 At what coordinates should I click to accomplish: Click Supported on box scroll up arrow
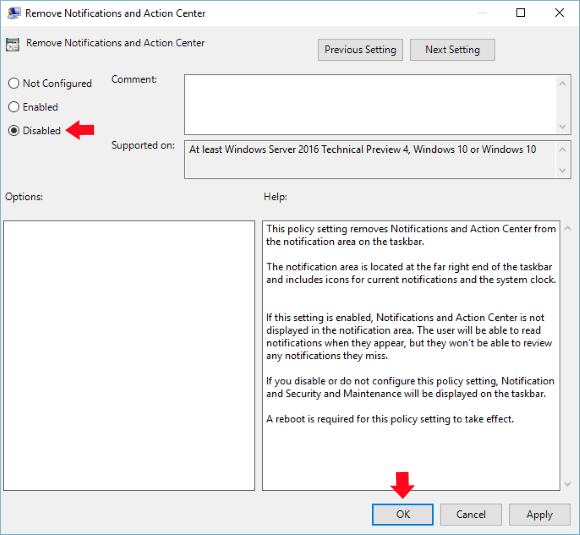tap(563, 149)
